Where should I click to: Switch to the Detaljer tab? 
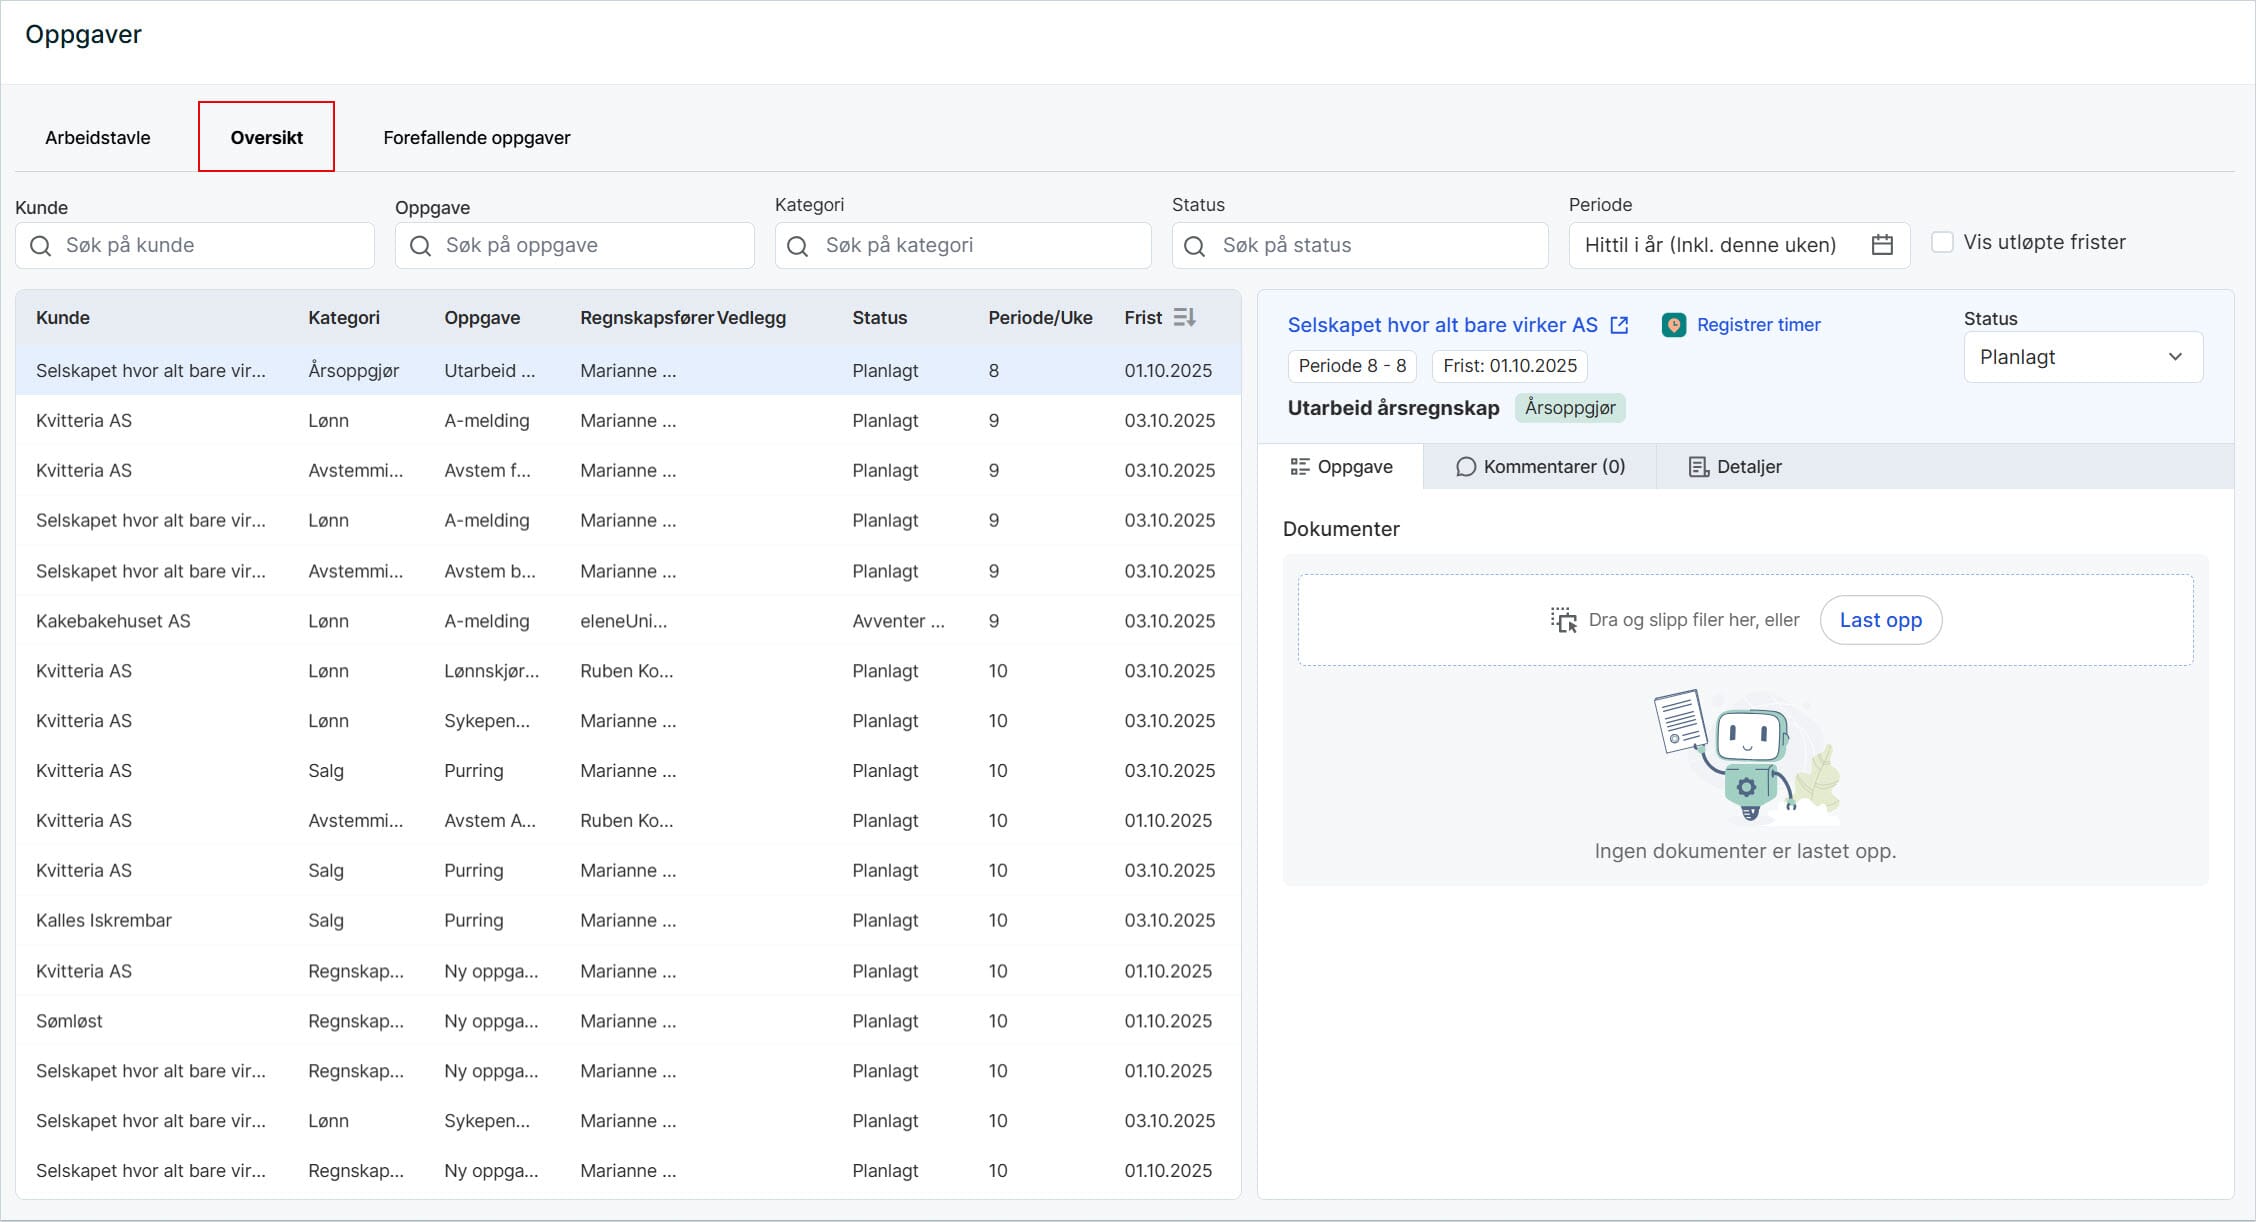tap(1735, 467)
